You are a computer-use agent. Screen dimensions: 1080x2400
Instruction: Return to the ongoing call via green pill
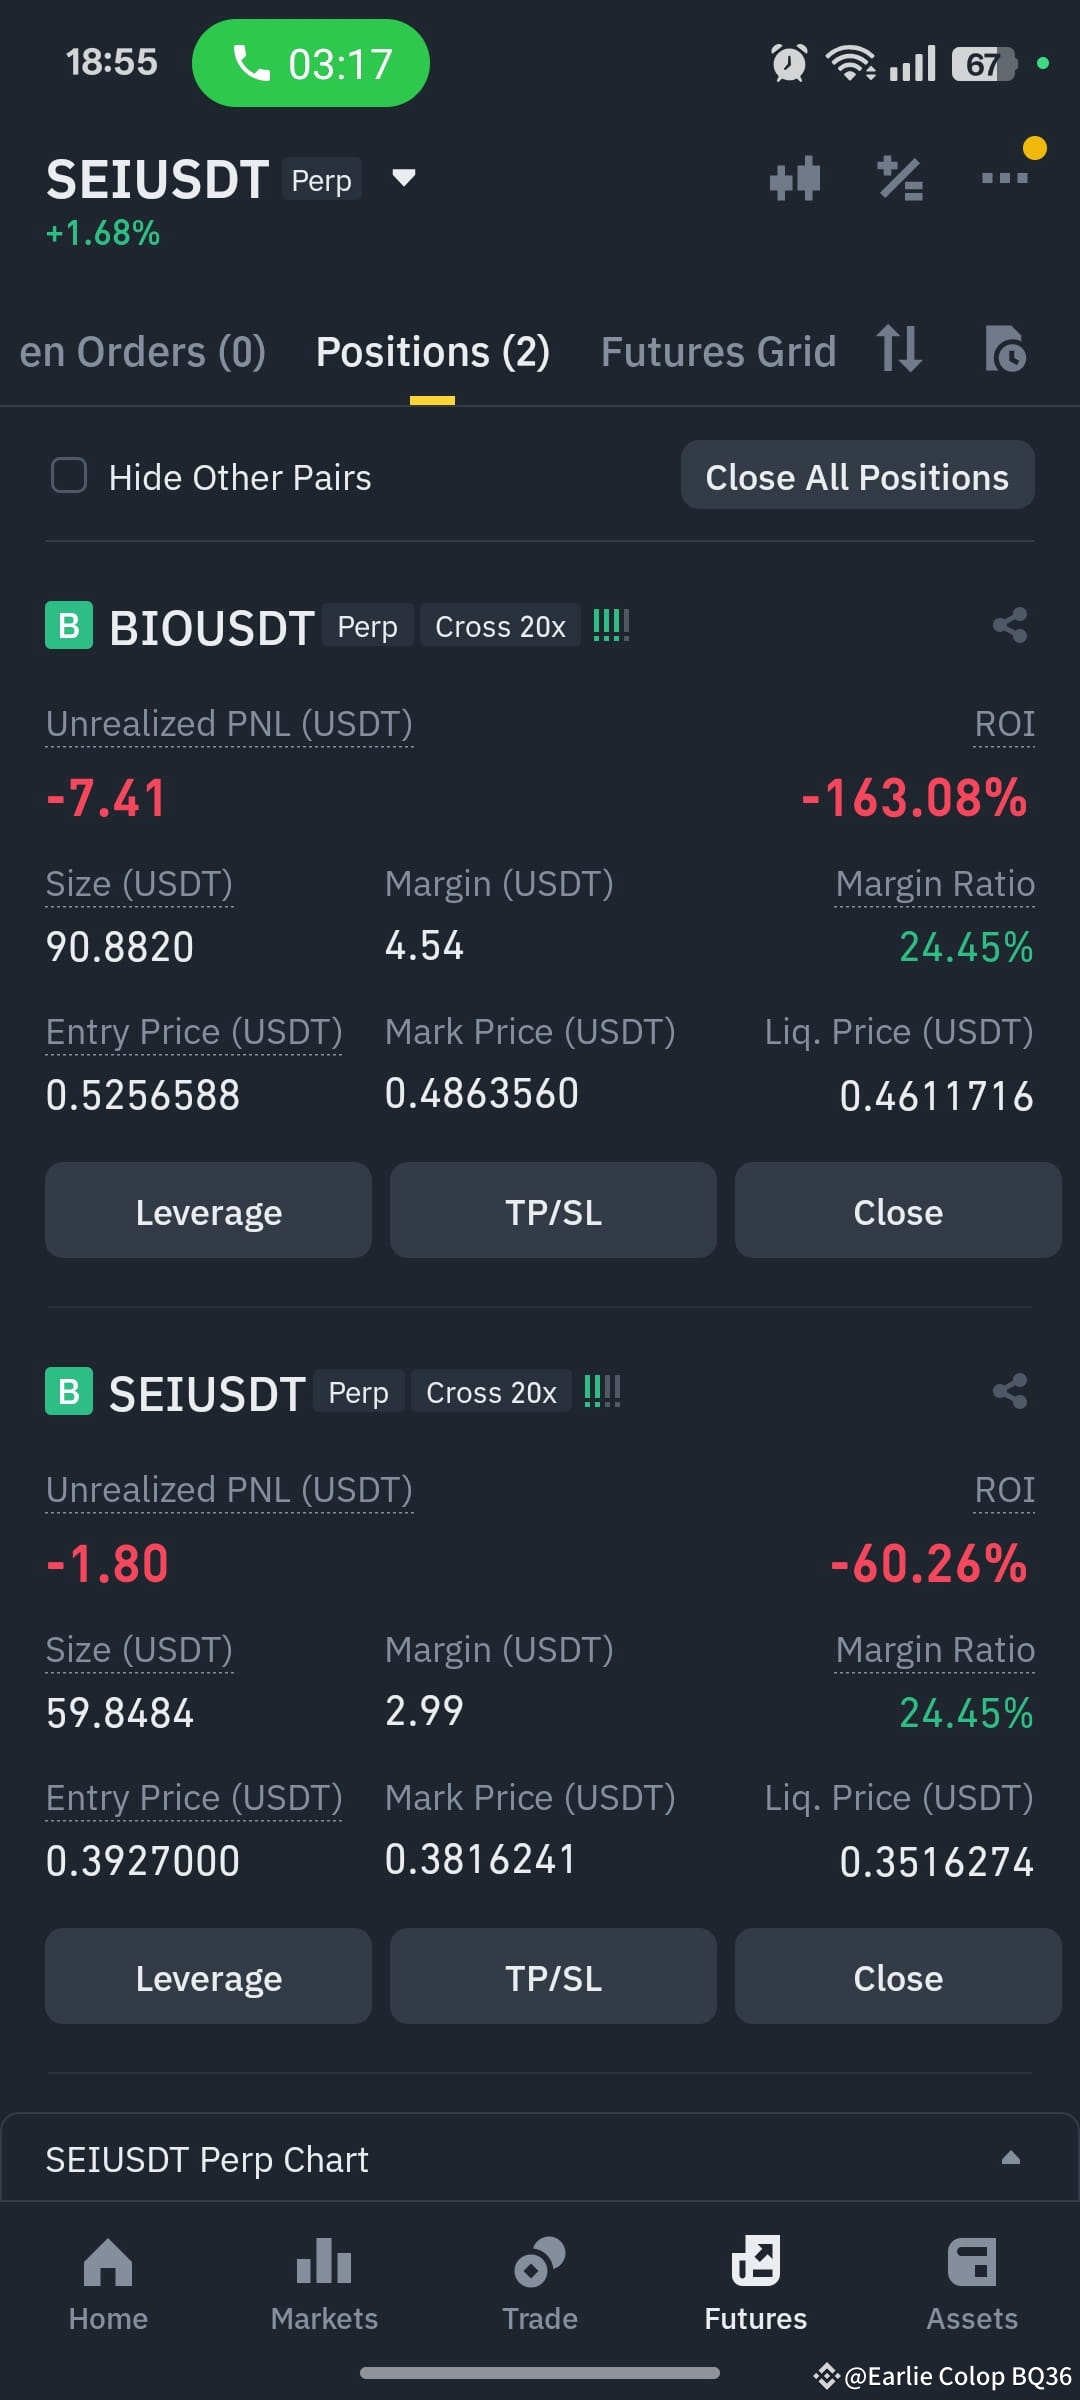click(311, 63)
